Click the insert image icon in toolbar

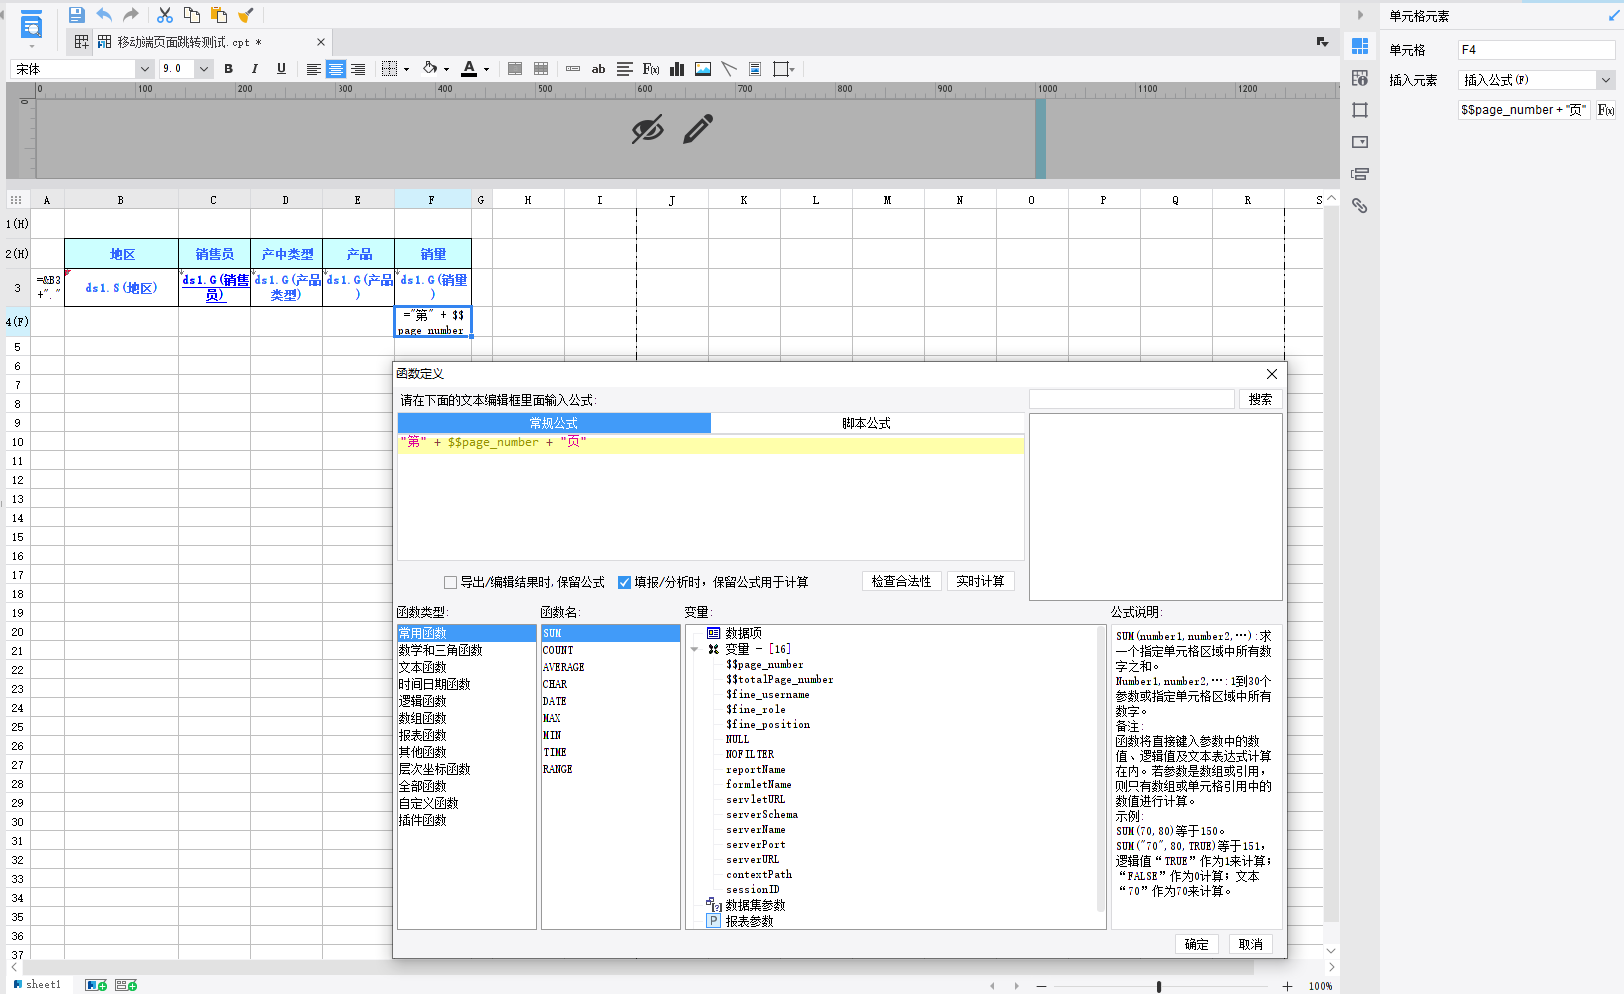[703, 69]
